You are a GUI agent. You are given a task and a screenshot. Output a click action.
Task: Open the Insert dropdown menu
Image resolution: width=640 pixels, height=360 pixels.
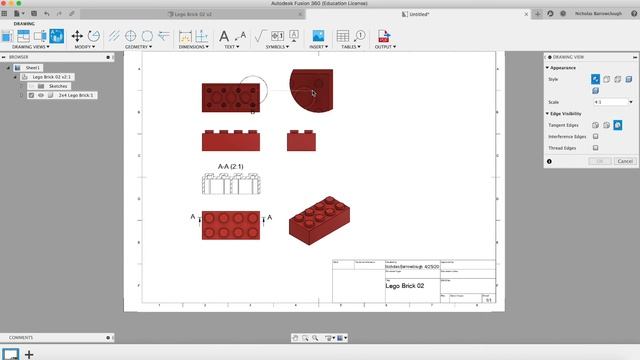(x=318, y=47)
